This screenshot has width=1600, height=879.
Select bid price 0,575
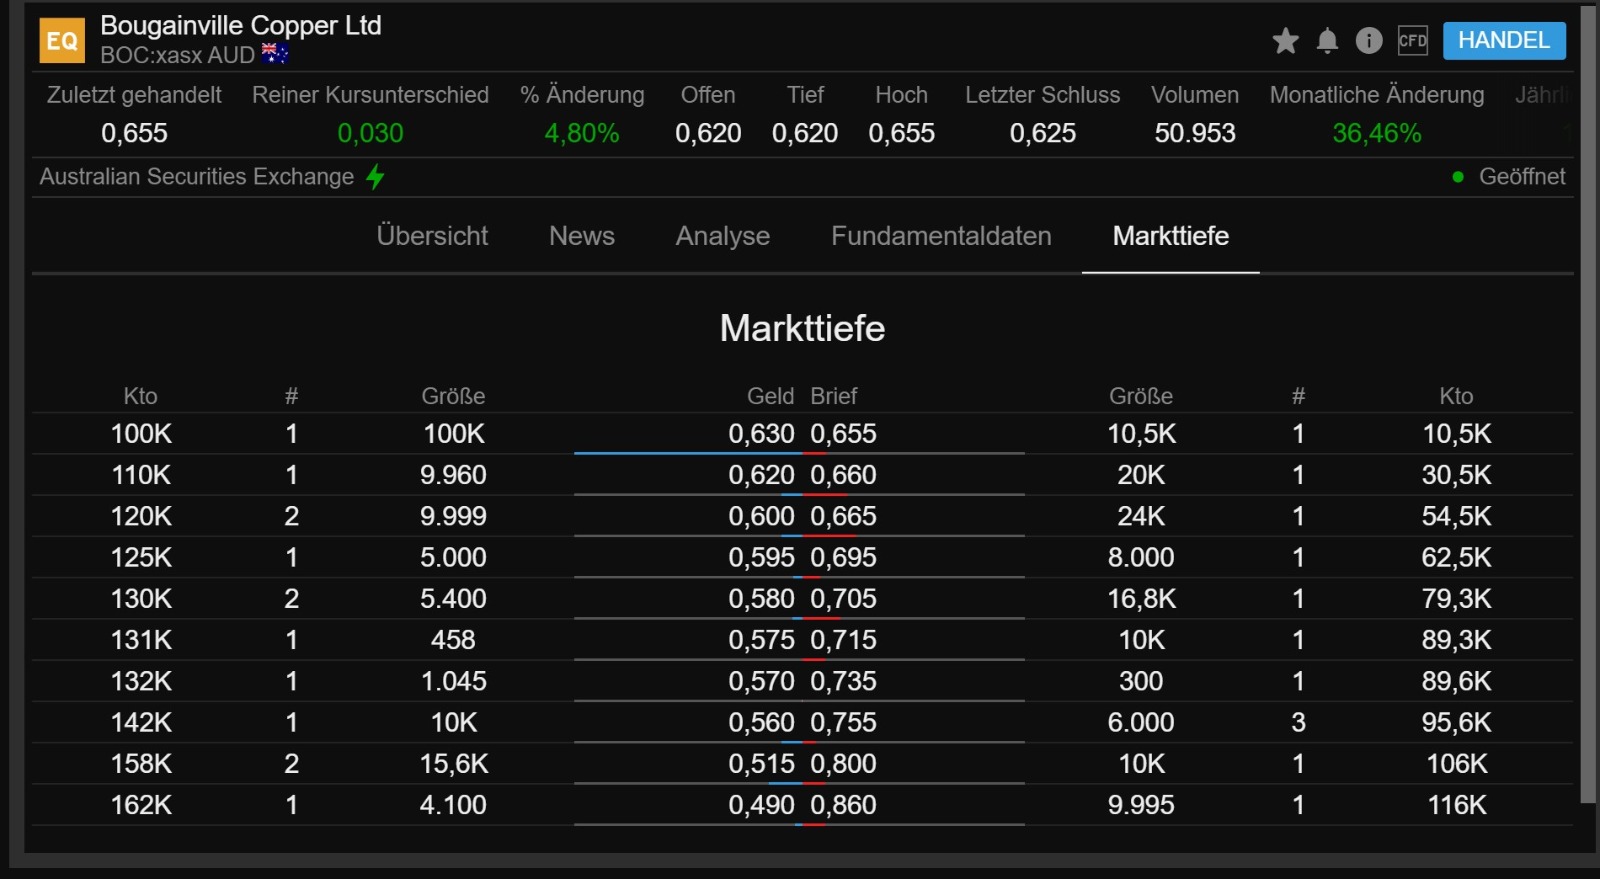tap(761, 640)
